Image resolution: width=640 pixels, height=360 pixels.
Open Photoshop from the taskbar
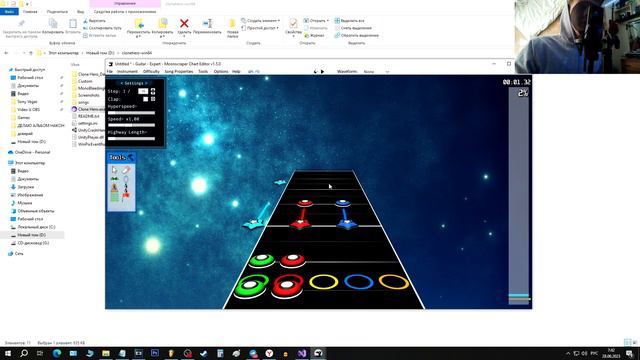point(155,353)
